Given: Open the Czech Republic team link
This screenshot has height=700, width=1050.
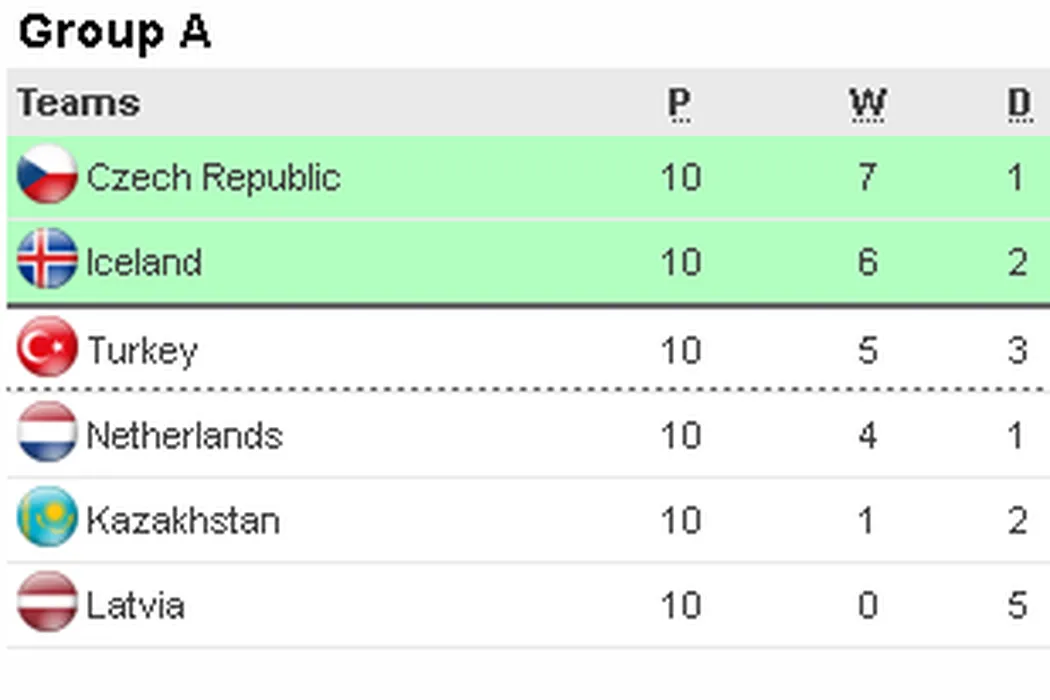Looking at the screenshot, I should tap(213, 177).
